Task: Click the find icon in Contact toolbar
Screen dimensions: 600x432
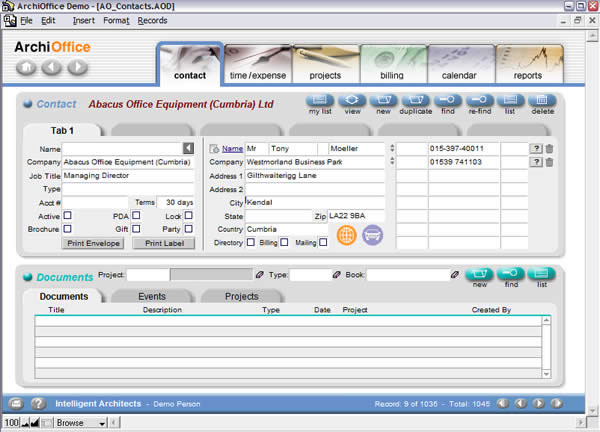Action: [x=448, y=101]
